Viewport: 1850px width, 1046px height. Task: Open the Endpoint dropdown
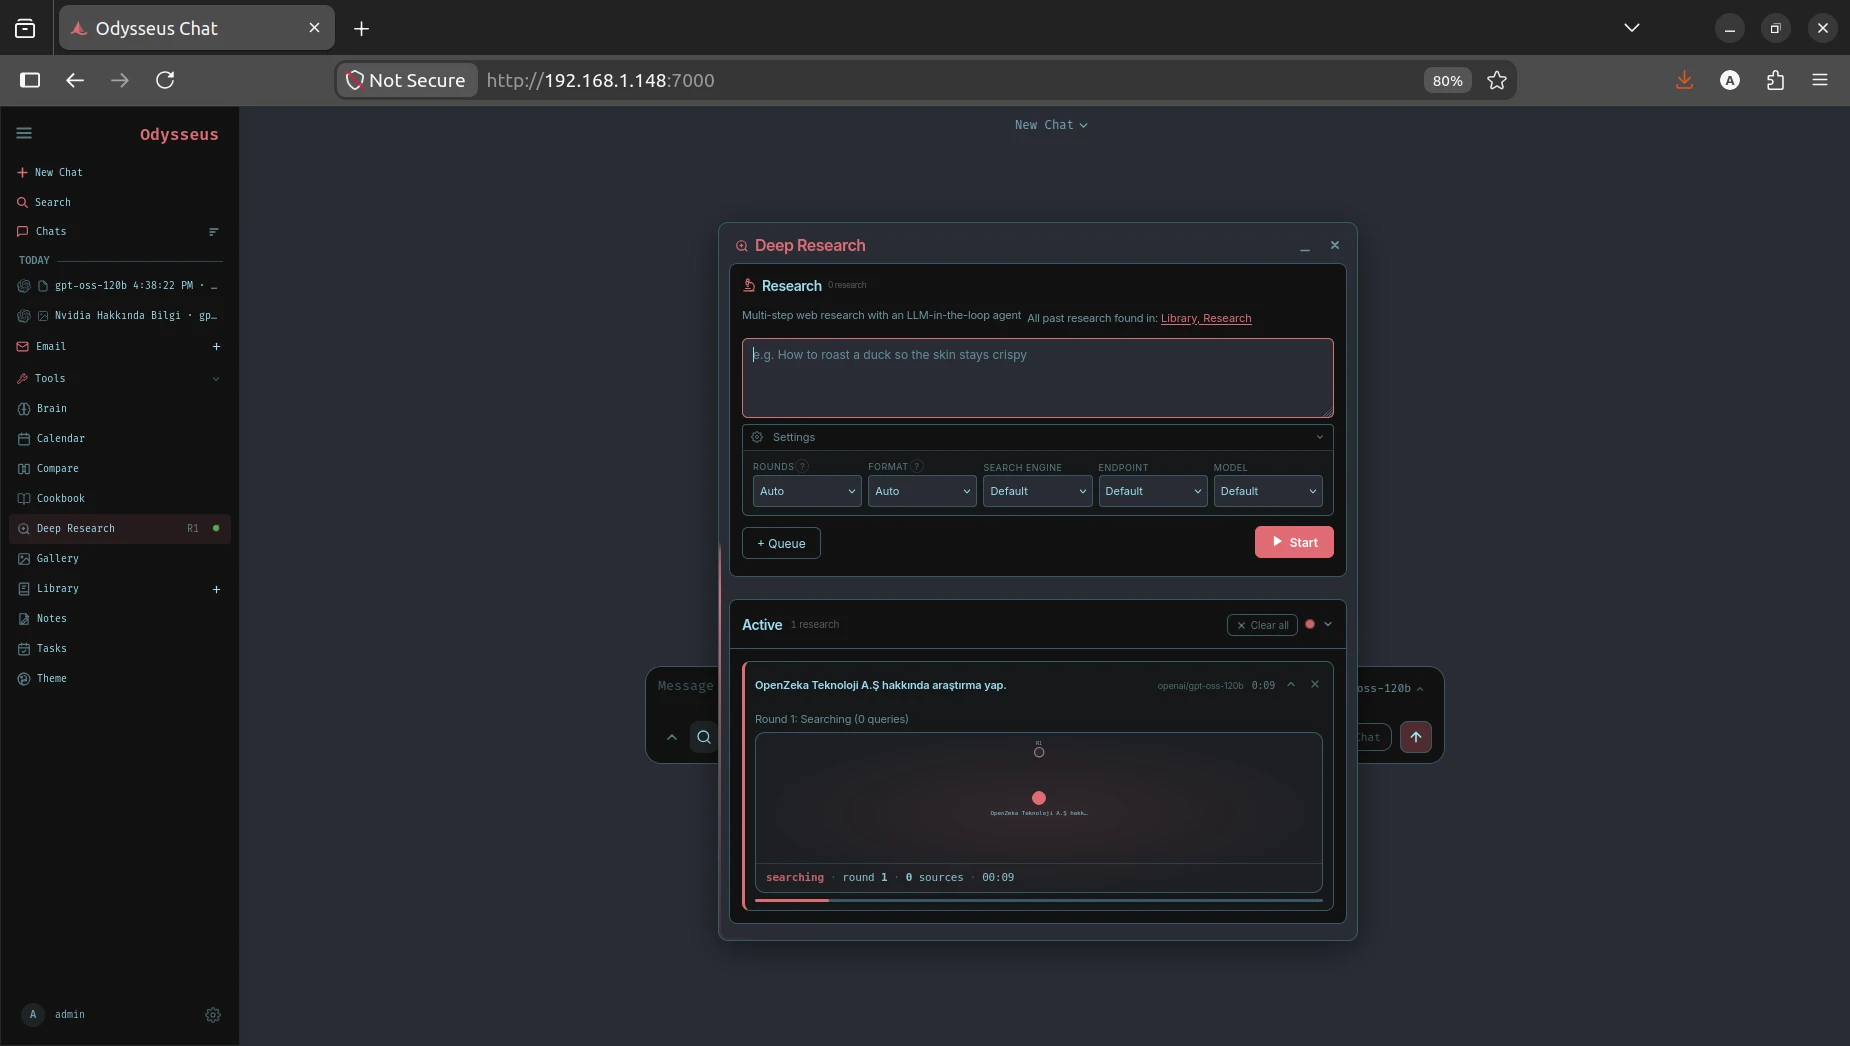1153,491
